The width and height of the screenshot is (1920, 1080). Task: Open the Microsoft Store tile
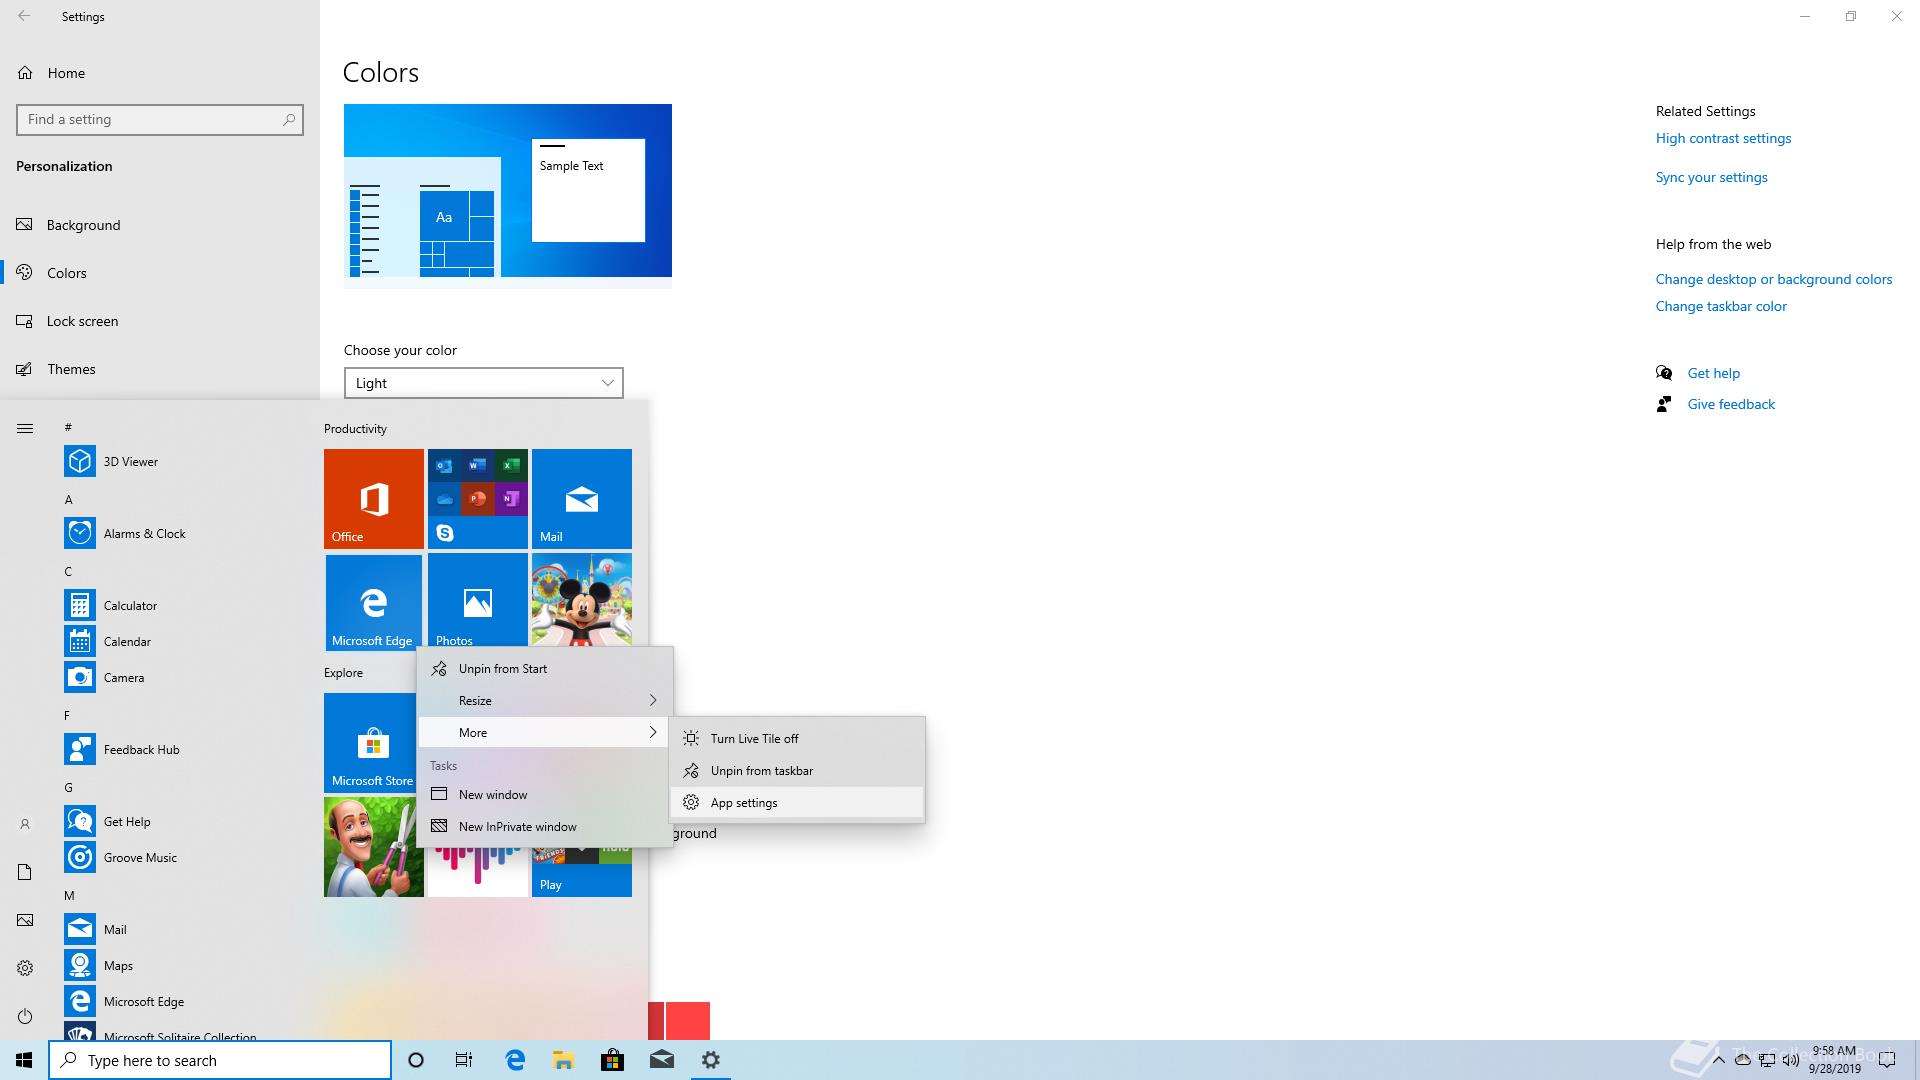click(370, 743)
